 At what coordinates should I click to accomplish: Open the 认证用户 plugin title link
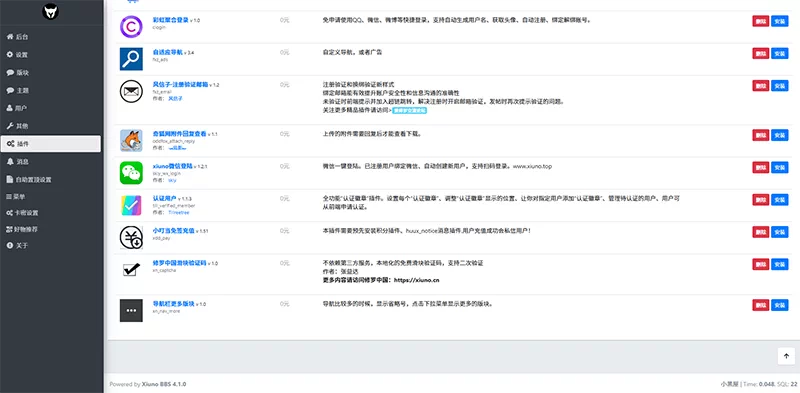164,198
